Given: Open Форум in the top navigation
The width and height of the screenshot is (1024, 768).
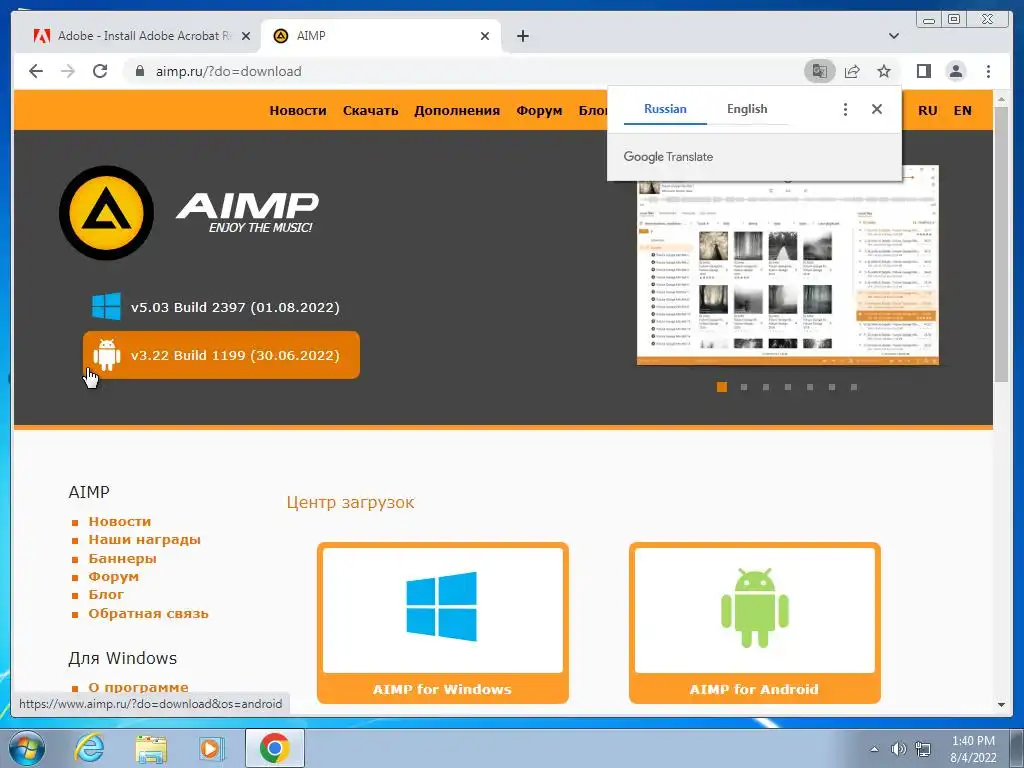Looking at the screenshot, I should 539,110.
